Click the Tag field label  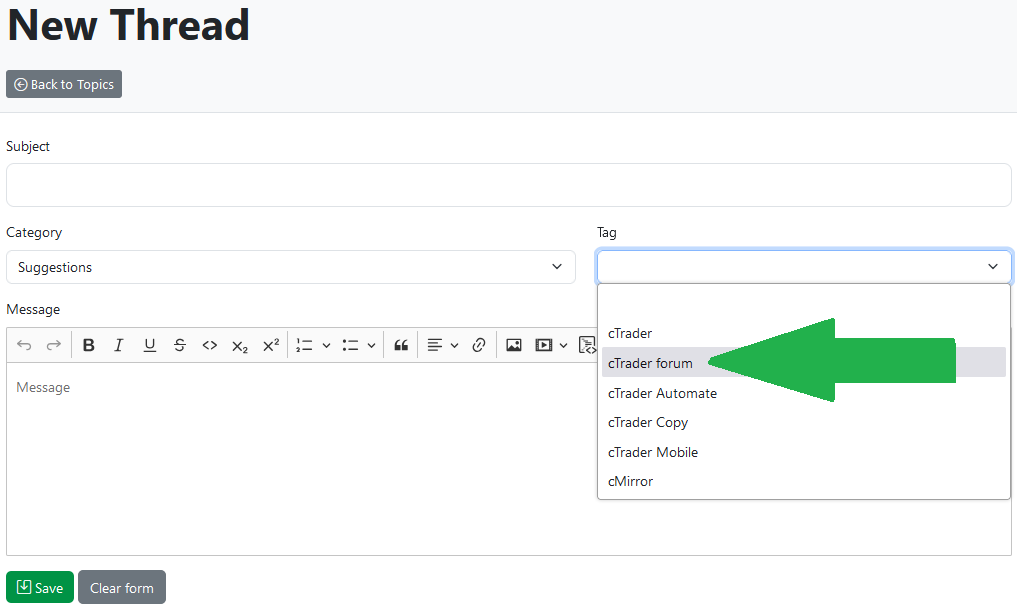[x=606, y=233]
